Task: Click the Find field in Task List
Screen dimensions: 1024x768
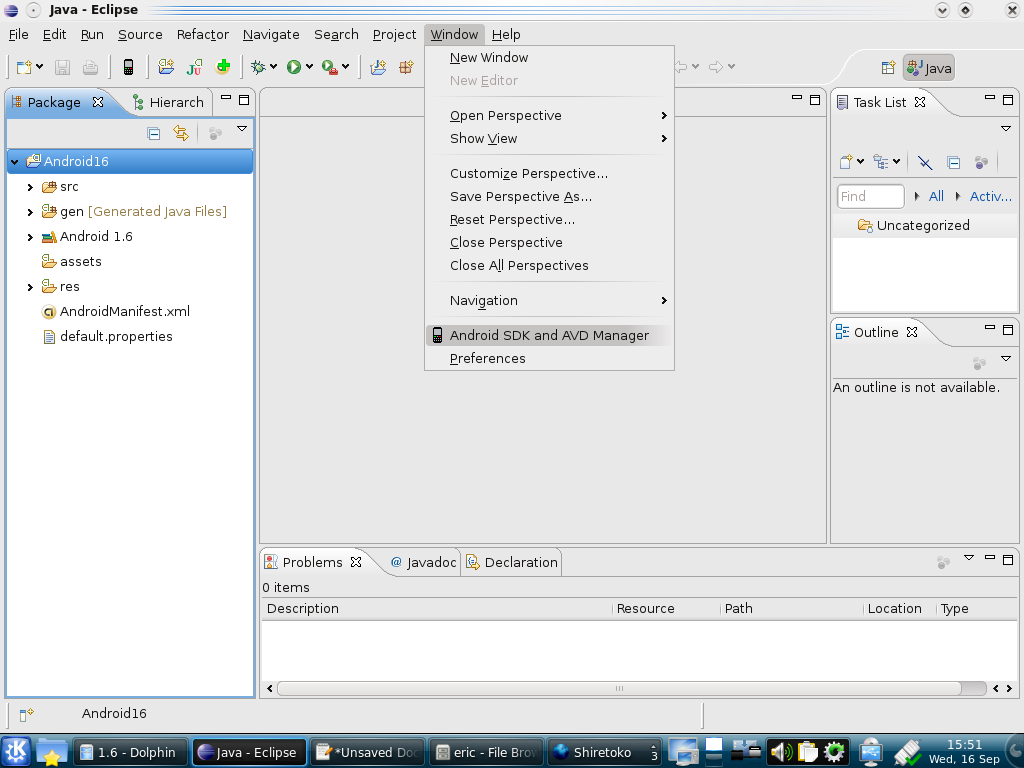Action: (871, 196)
